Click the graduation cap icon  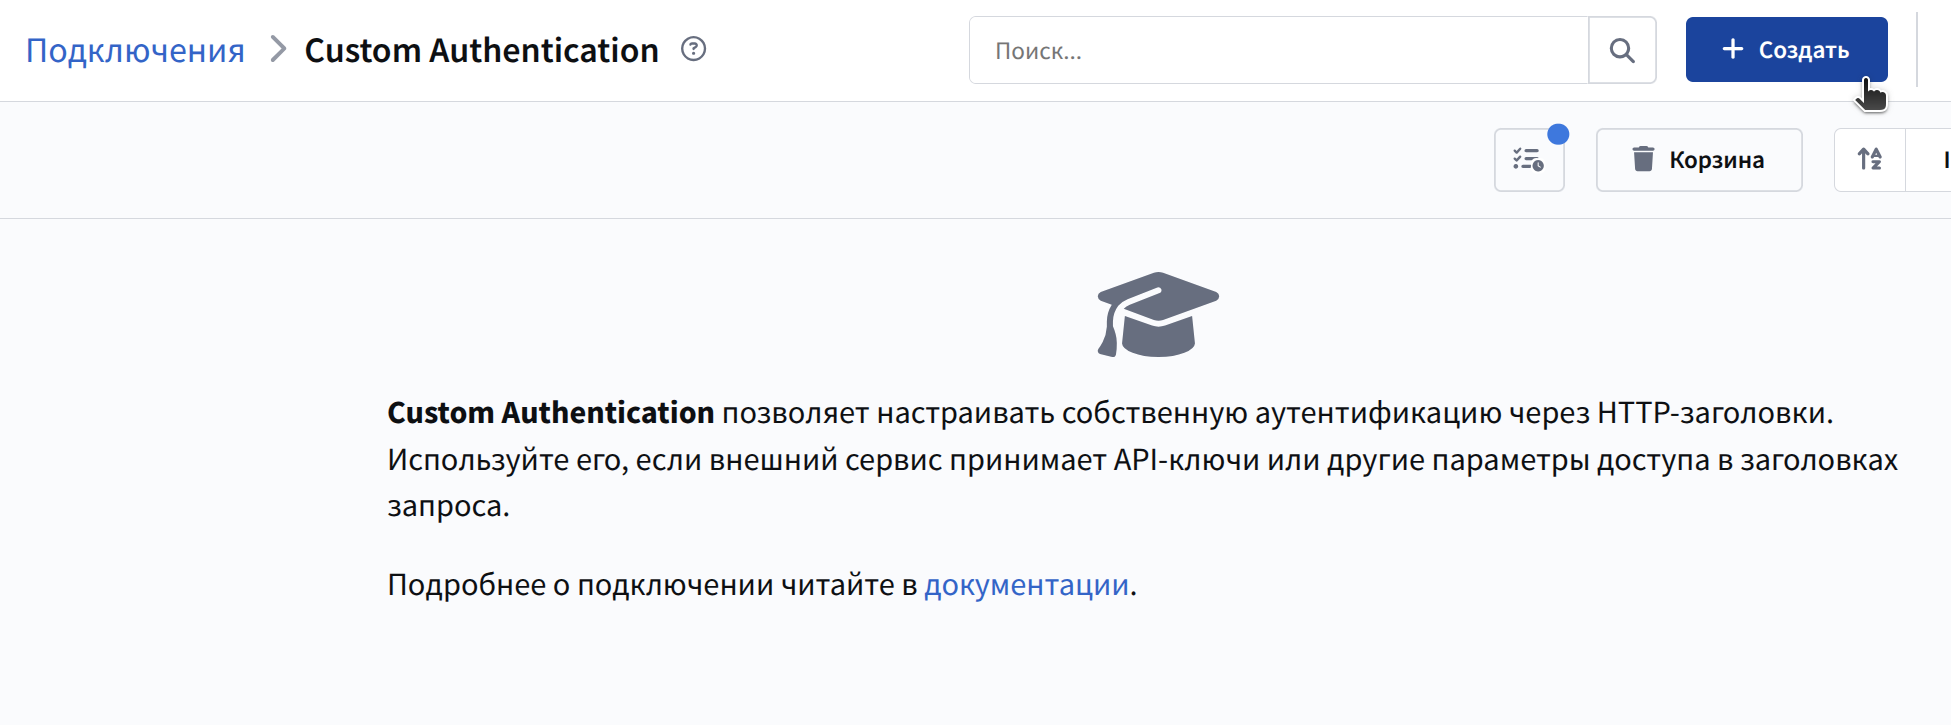[1158, 315]
